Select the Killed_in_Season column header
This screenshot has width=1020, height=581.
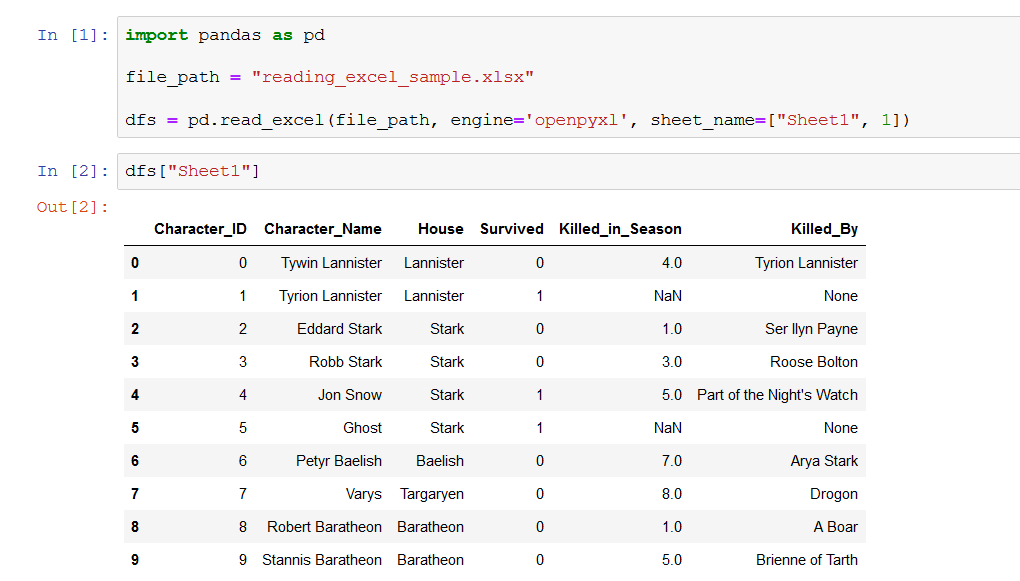coord(620,228)
